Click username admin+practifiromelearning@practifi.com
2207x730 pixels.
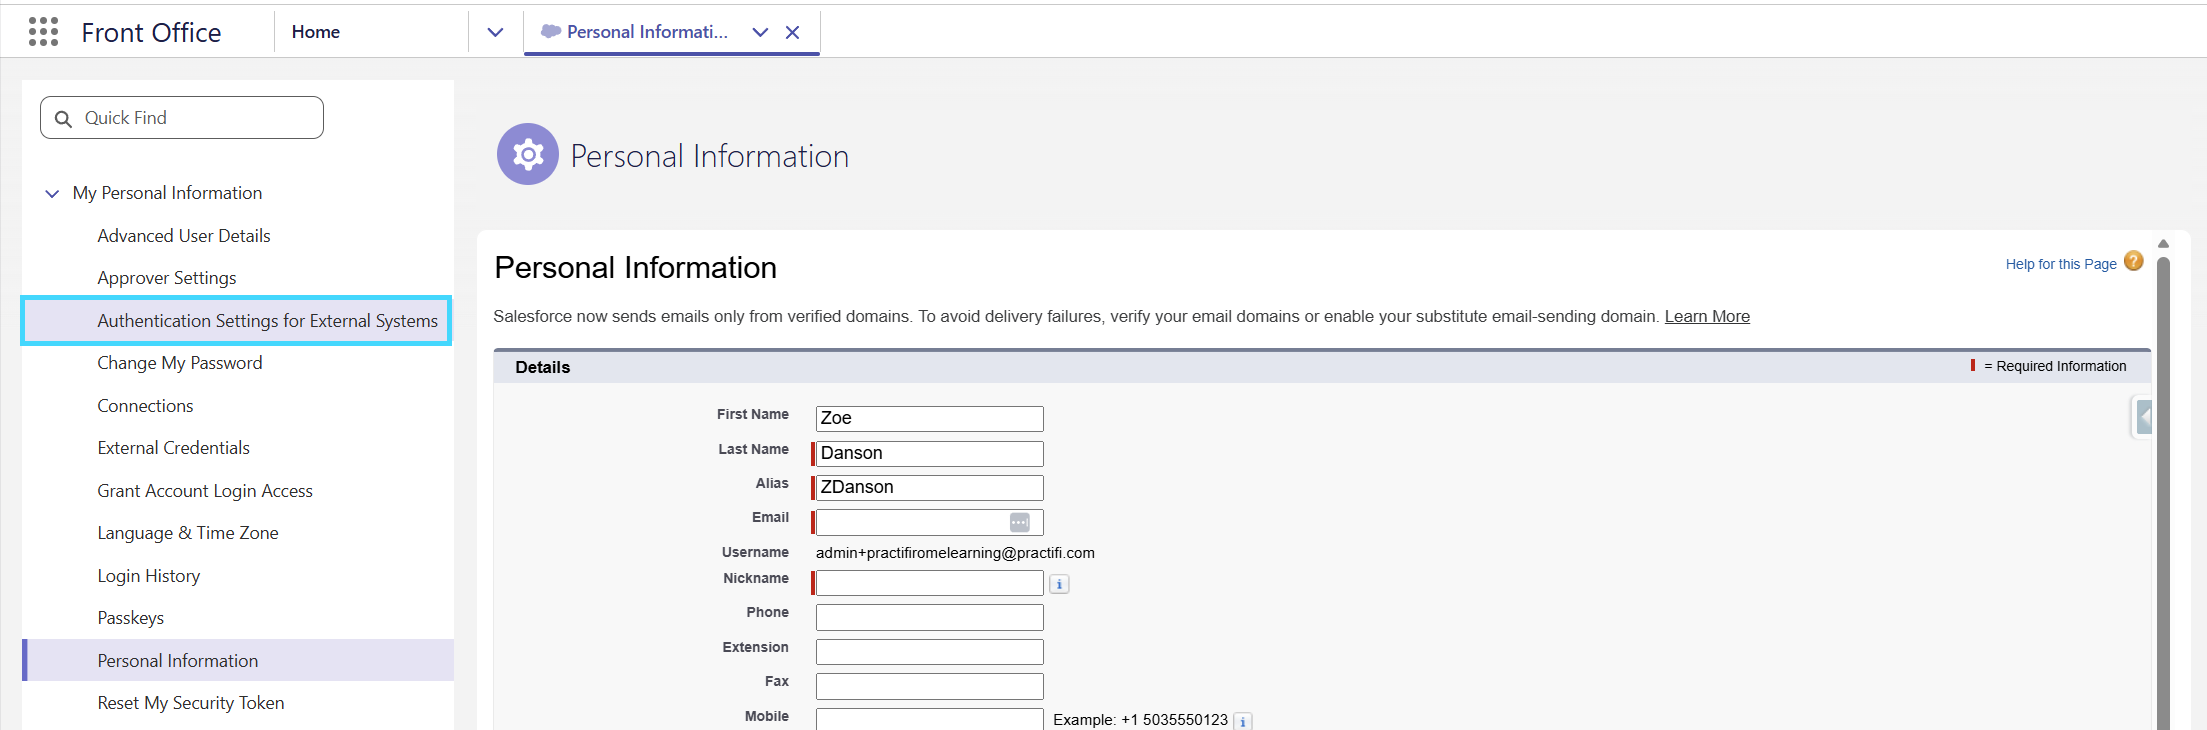pos(955,553)
